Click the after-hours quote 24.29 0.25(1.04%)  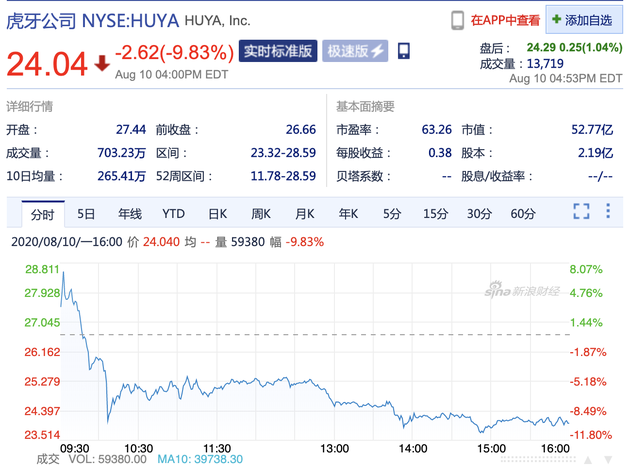pos(575,47)
